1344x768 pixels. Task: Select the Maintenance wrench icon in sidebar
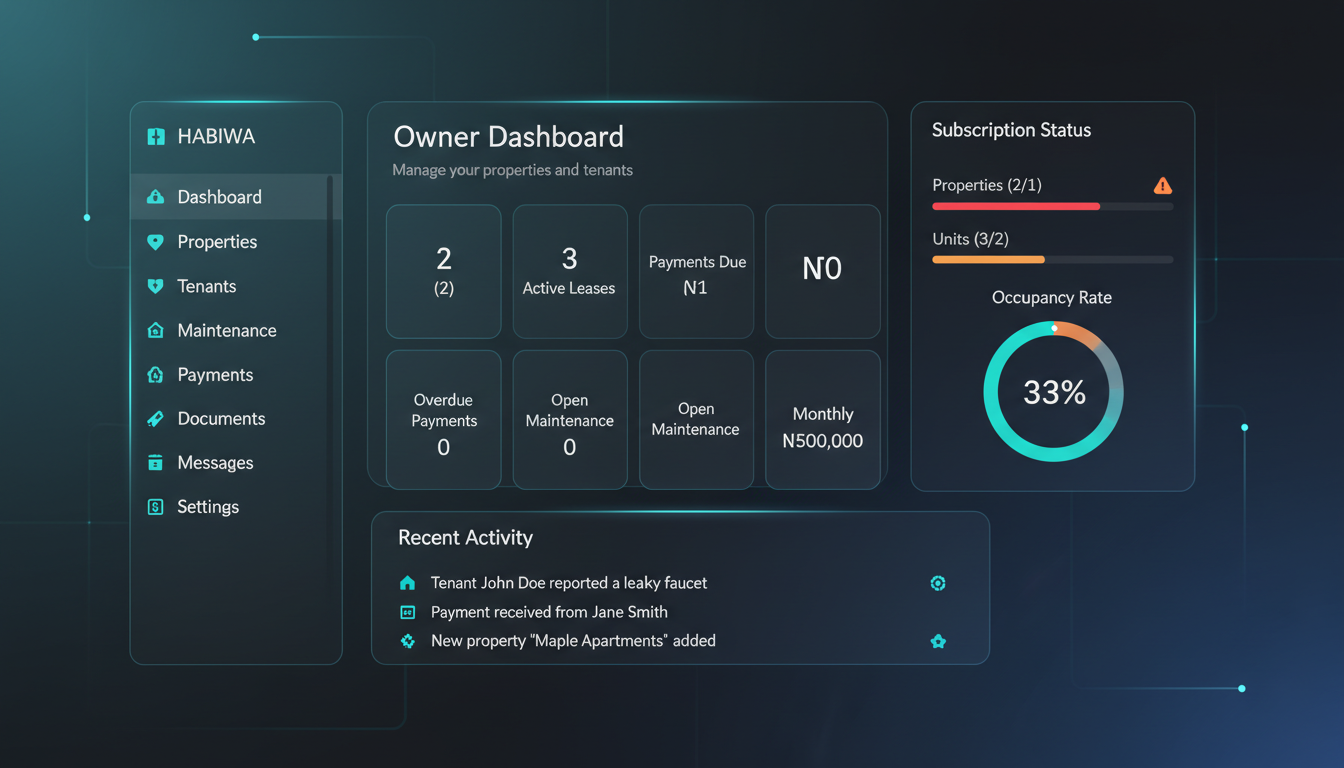156,330
